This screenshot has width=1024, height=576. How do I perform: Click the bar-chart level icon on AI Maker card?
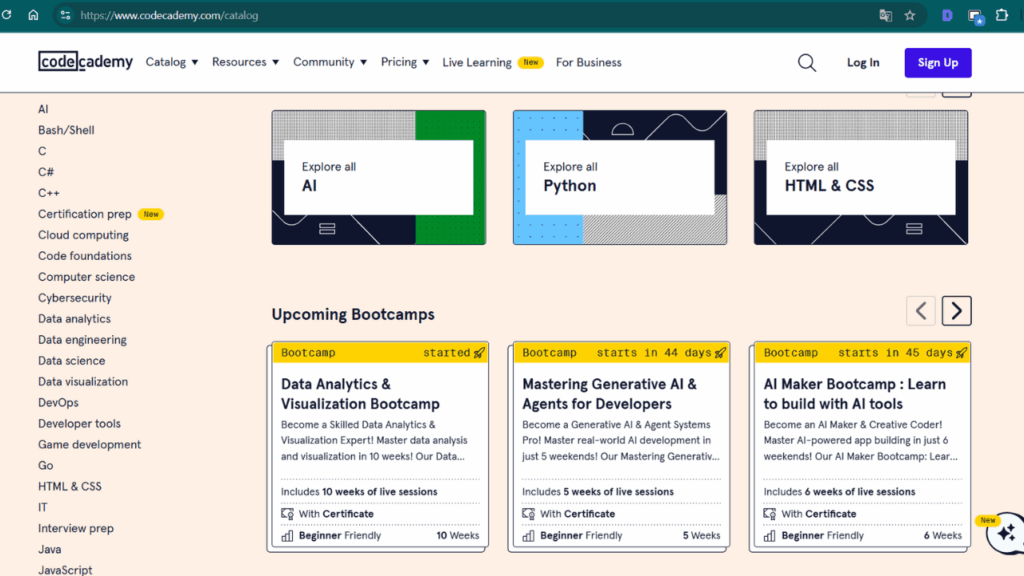pyautogui.click(x=770, y=535)
